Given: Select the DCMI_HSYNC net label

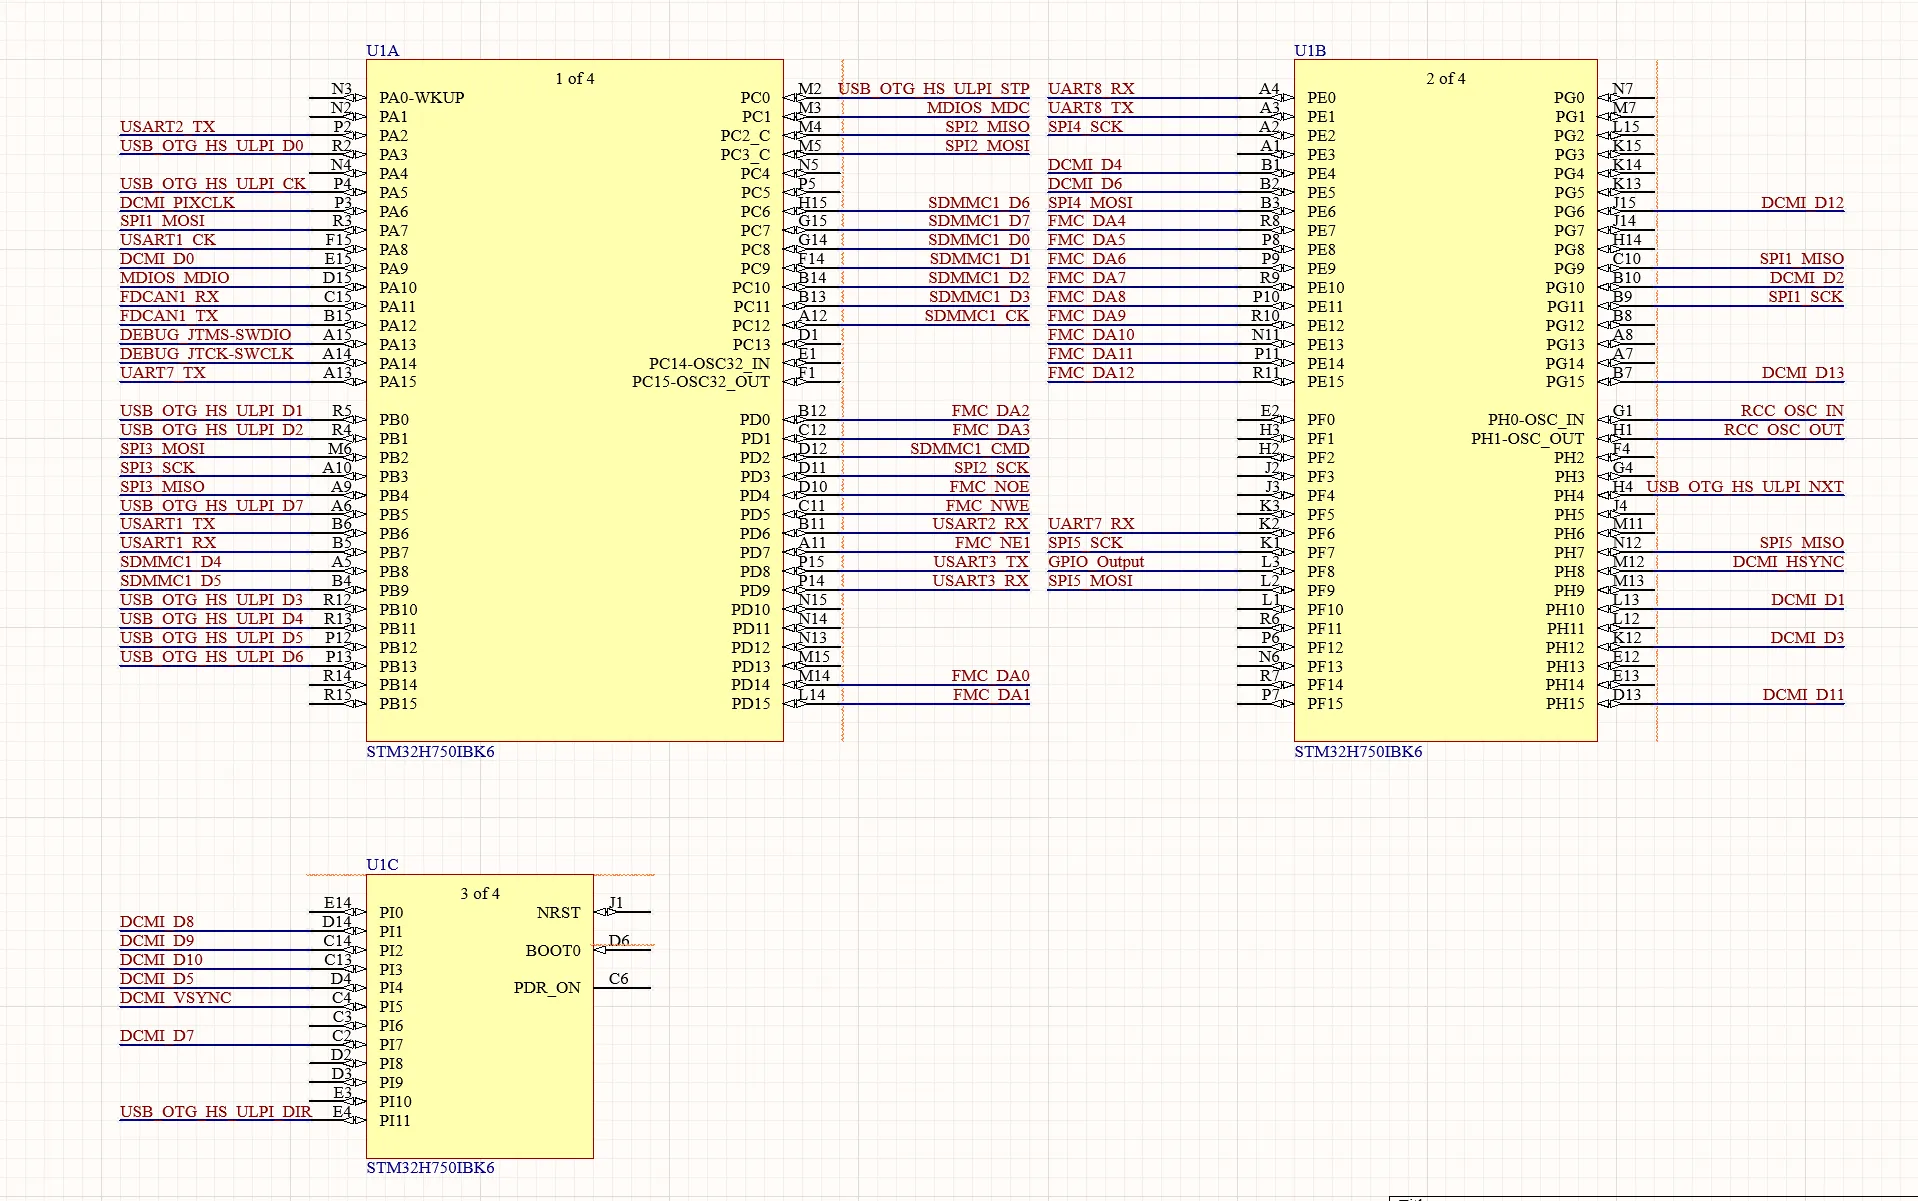Looking at the screenshot, I should (1788, 561).
